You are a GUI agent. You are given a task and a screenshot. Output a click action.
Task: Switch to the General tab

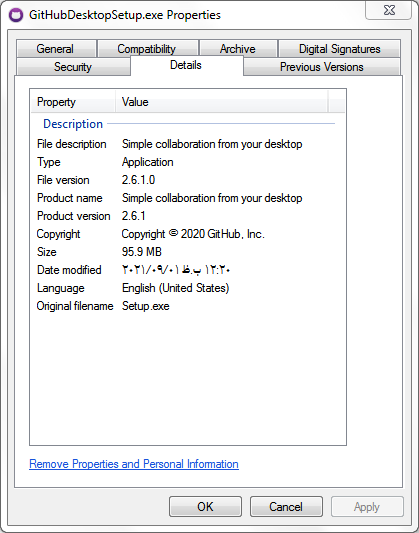[55, 49]
